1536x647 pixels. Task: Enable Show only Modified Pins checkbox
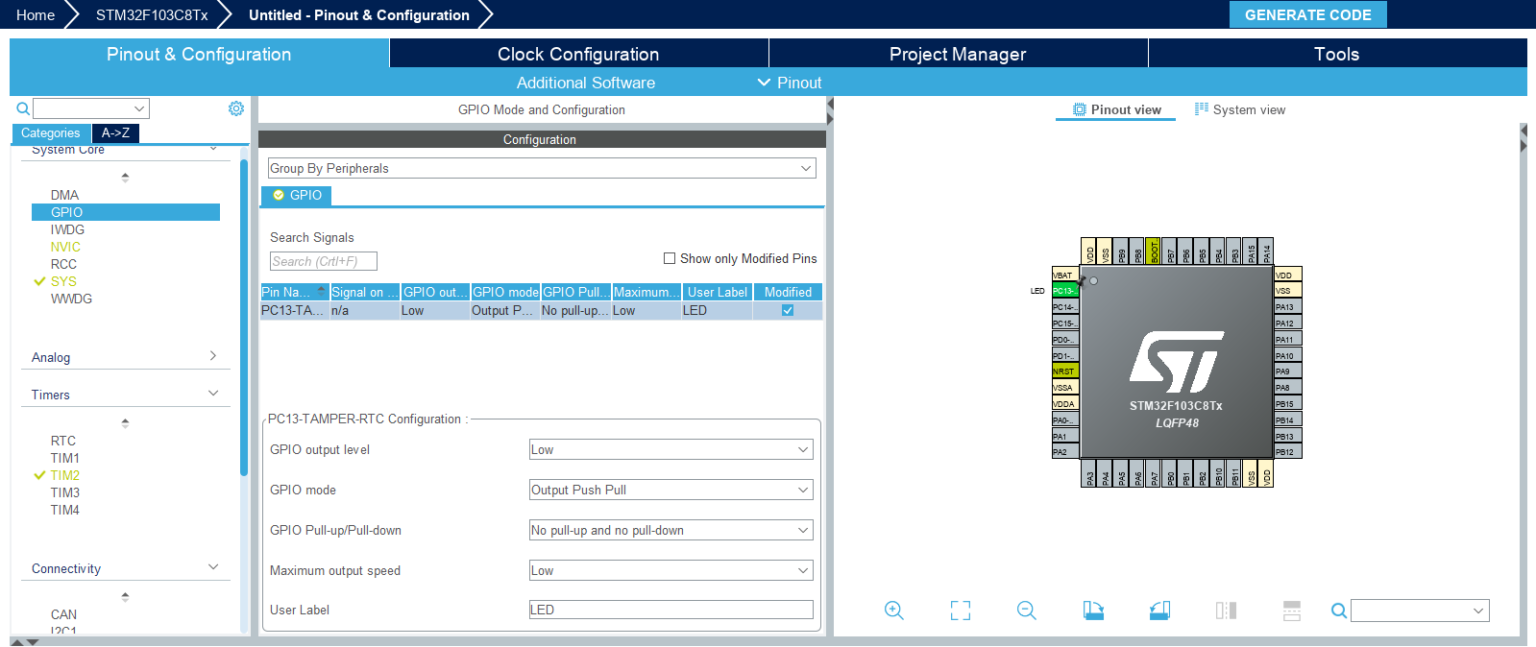(x=669, y=259)
